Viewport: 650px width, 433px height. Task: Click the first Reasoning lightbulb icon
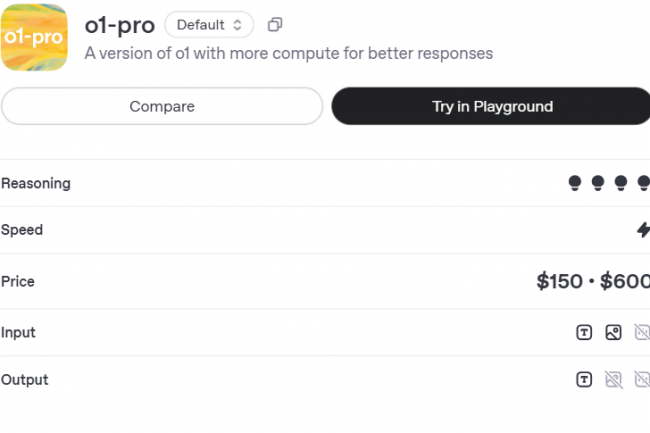click(x=575, y=183)
